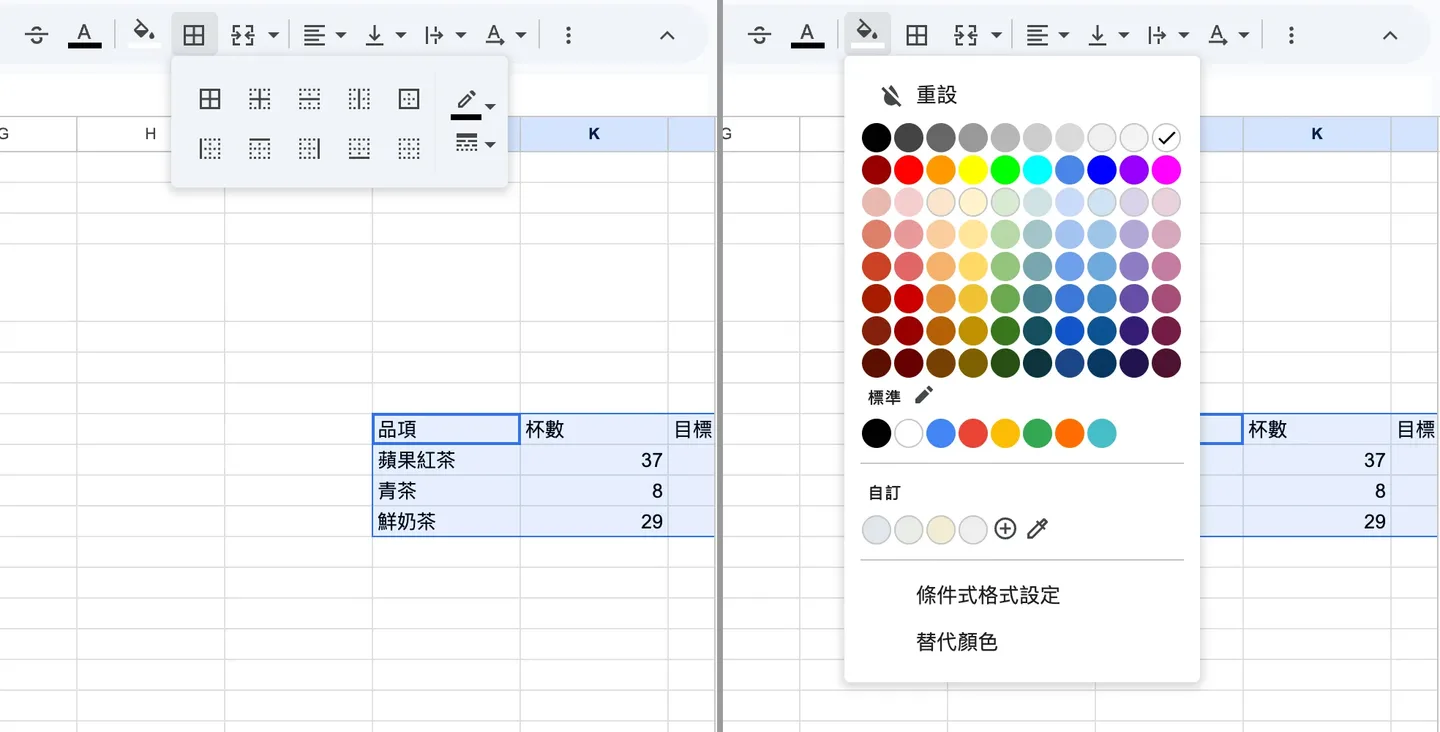Screen dimensions: 1440x732
Task: Open 條件式格式設定 conditional formatting
Action: point(988,596)
